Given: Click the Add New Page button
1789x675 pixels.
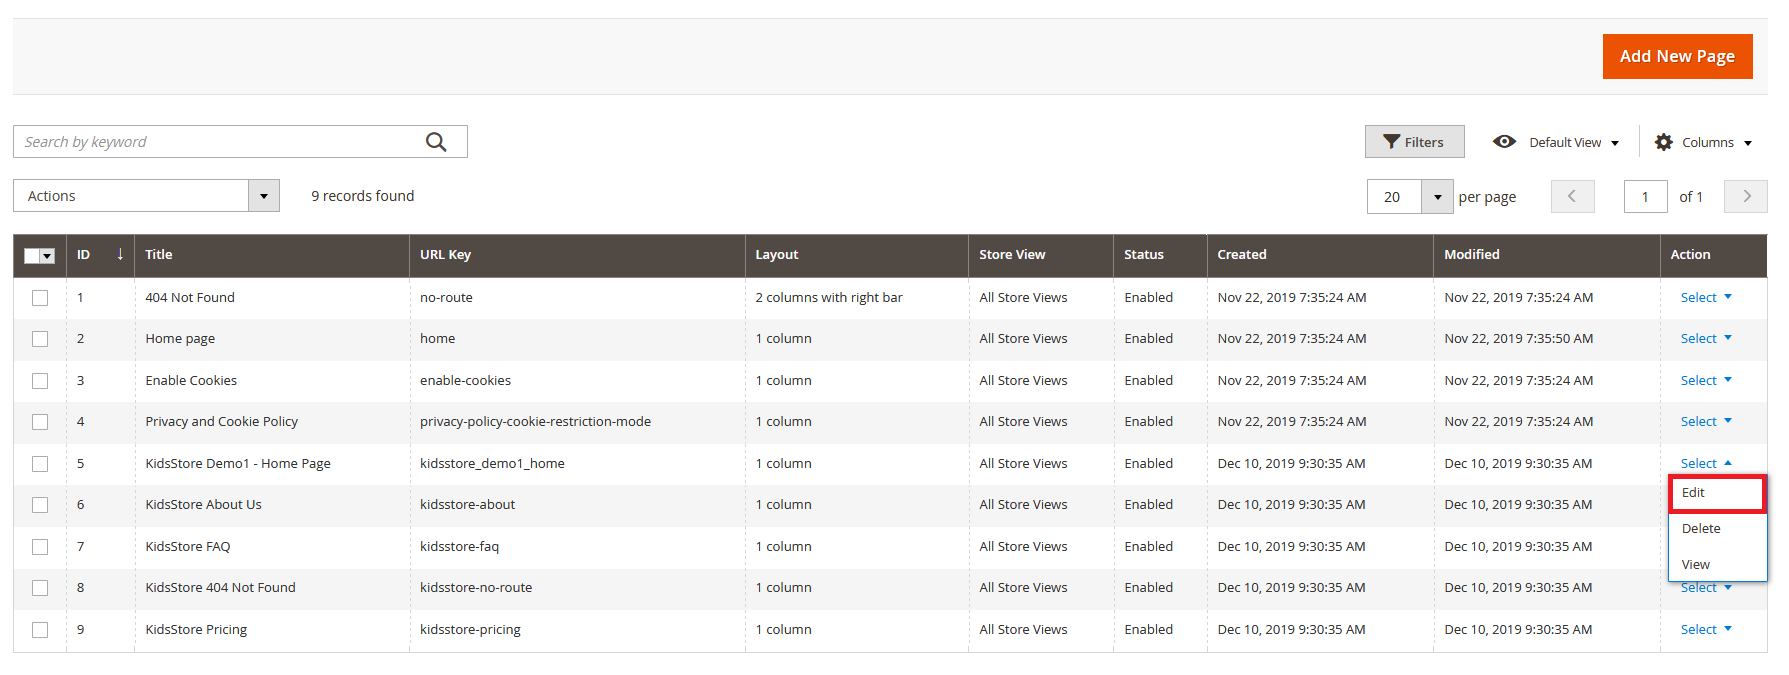Looking at the screenshot, I should 1677,56.
